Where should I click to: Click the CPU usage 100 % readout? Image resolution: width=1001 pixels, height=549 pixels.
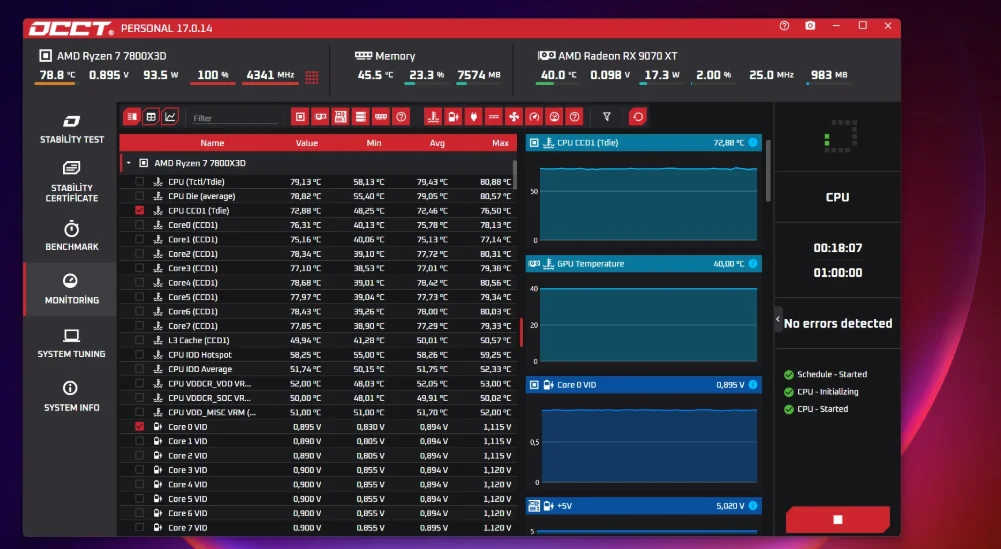coord(212,75)
